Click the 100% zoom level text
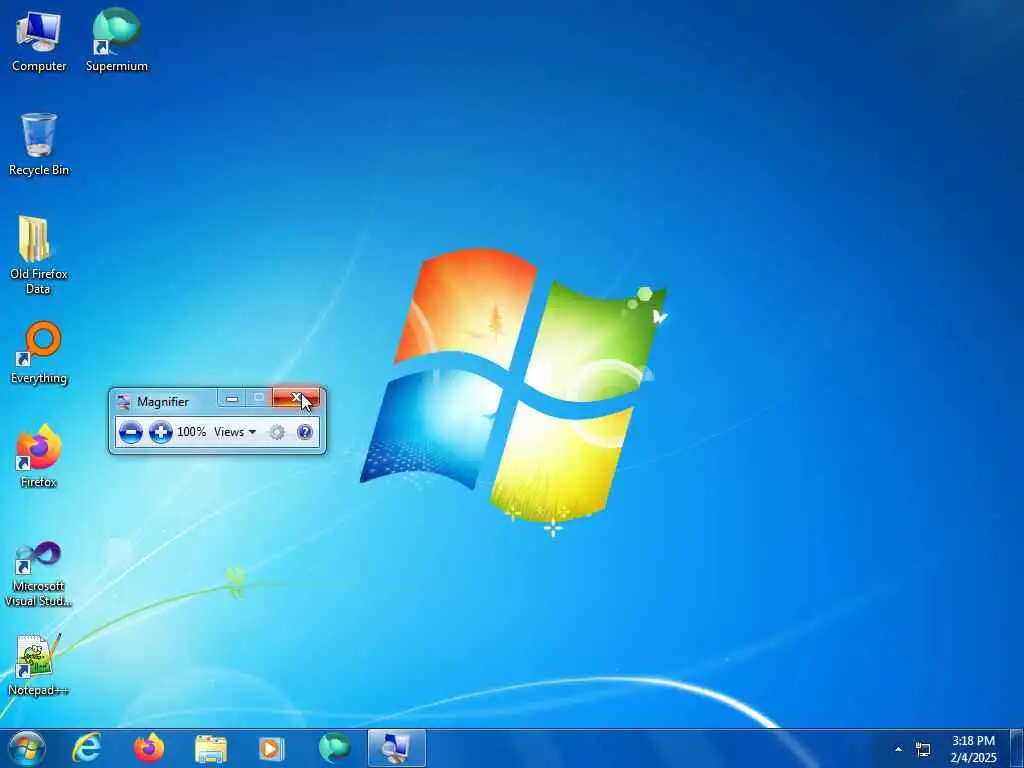The height and width of the screenshot is (768, 1024). (191, 432)
